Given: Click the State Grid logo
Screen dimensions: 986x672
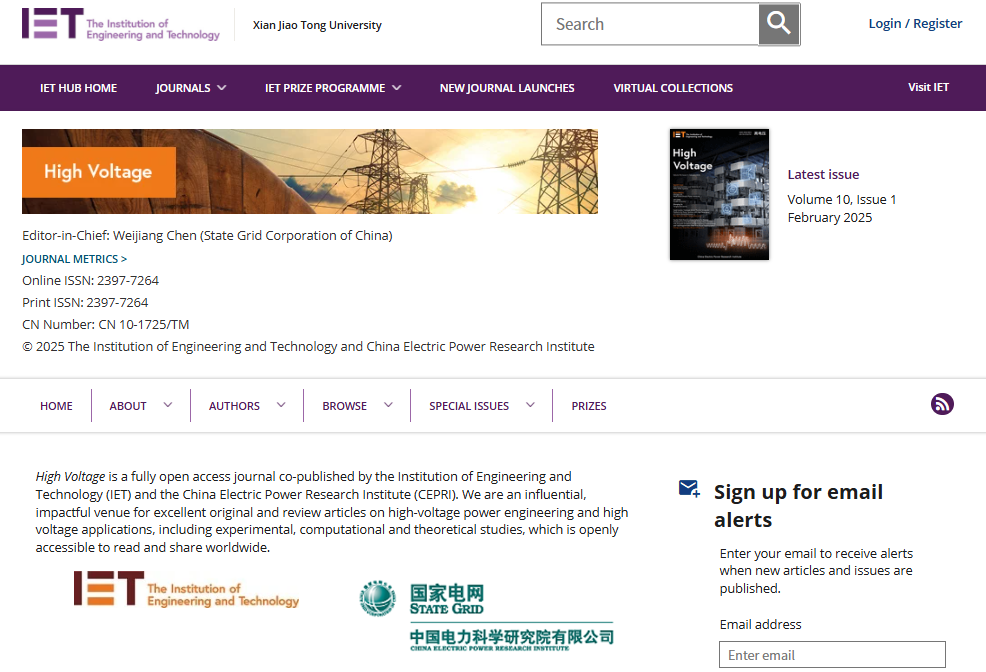Looking at the screenshot, I should coord(422,598).
